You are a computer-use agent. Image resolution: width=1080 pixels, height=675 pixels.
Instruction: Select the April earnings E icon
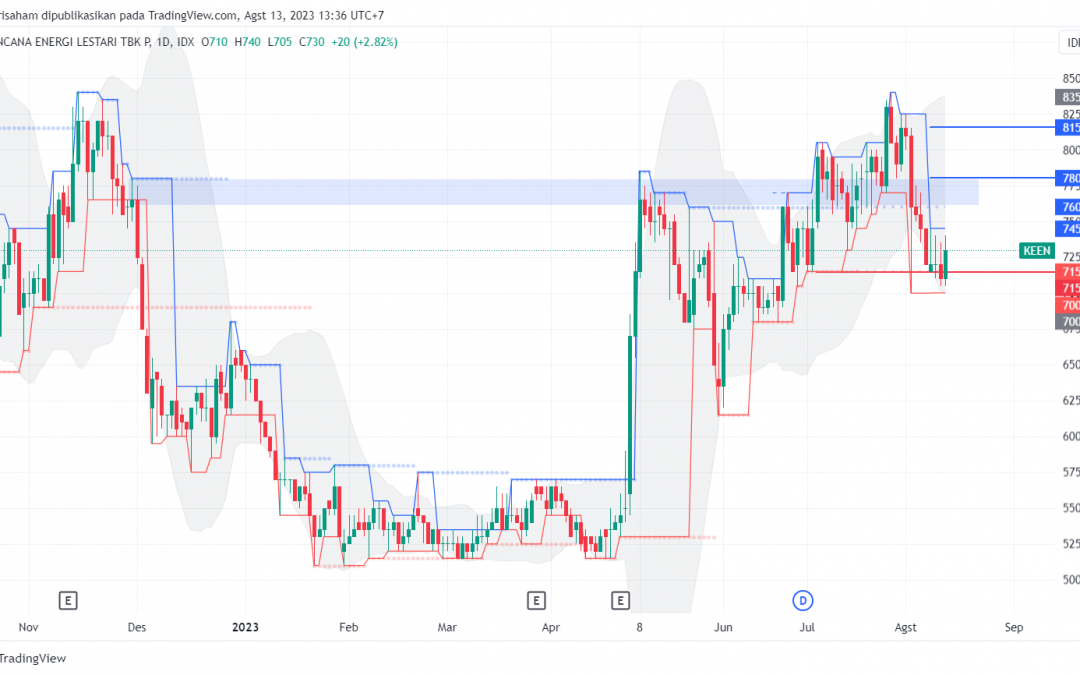pos(536,601)
